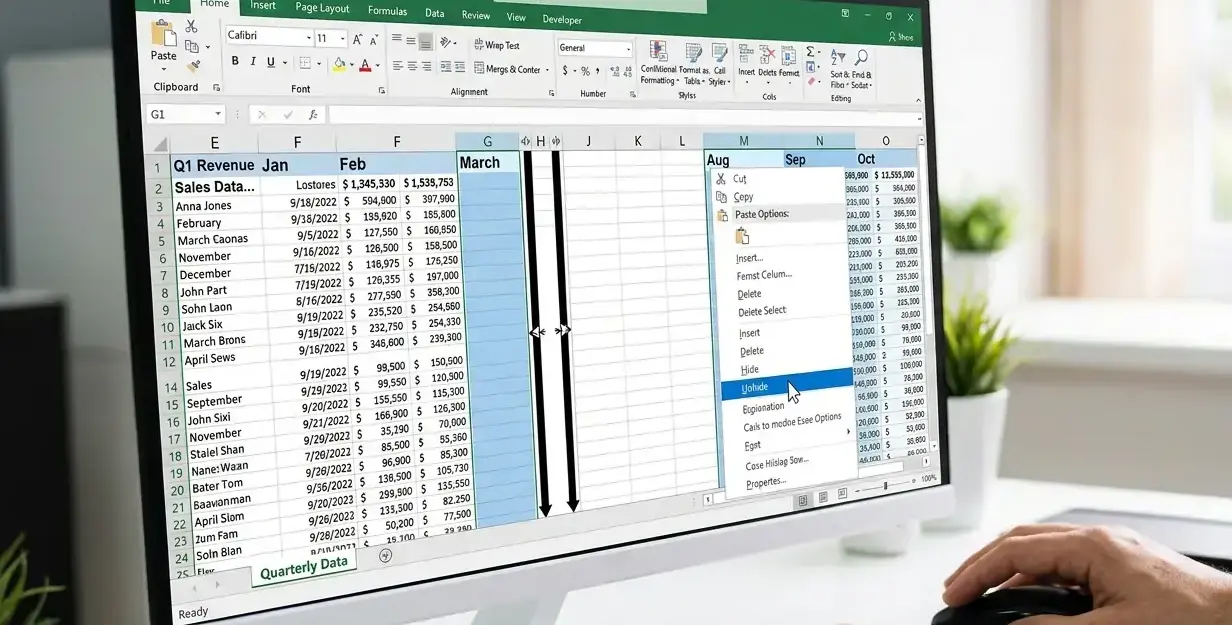Screen dimensions: 1232x625
Task: Toggle Italic formatting
Action: point(253,62)
